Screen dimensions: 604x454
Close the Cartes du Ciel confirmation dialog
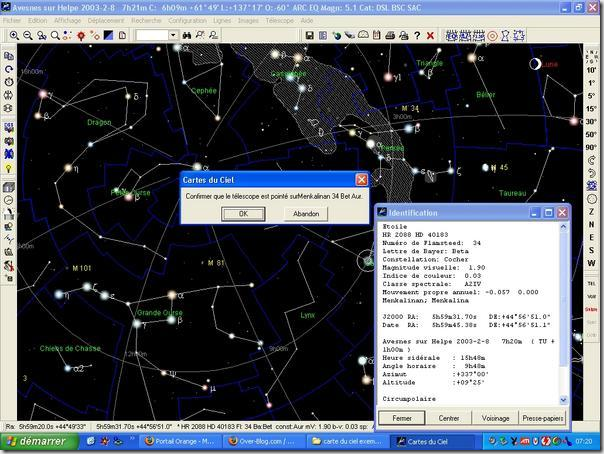361,180
